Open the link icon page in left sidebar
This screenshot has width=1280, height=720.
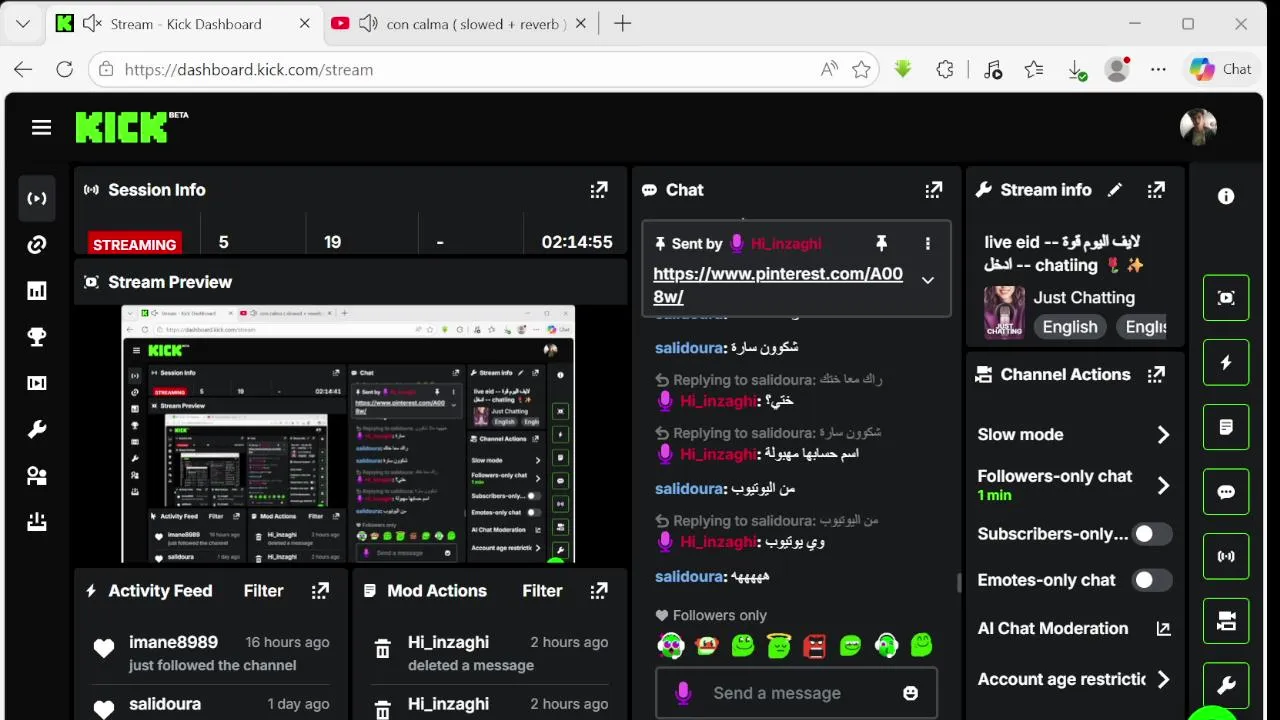[x=37, y=245]
